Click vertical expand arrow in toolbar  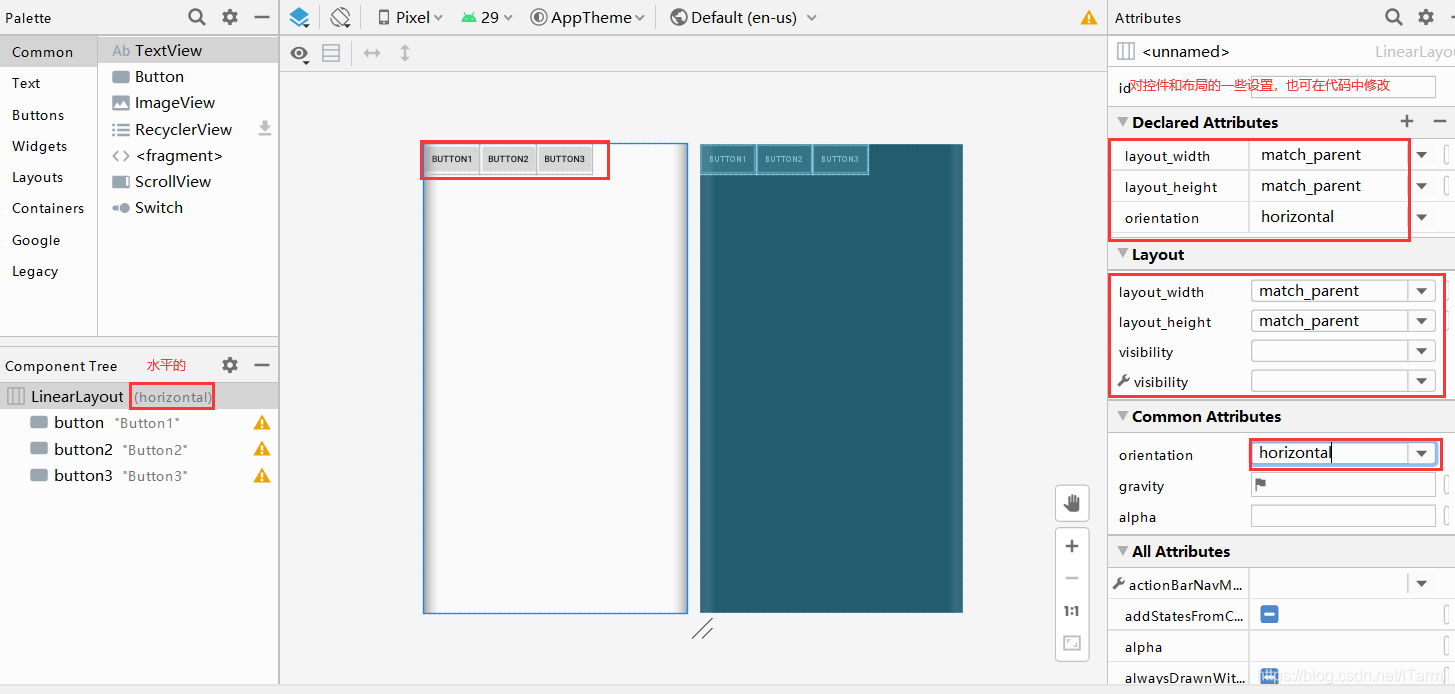pyautogui.click(x=405, y=53)
